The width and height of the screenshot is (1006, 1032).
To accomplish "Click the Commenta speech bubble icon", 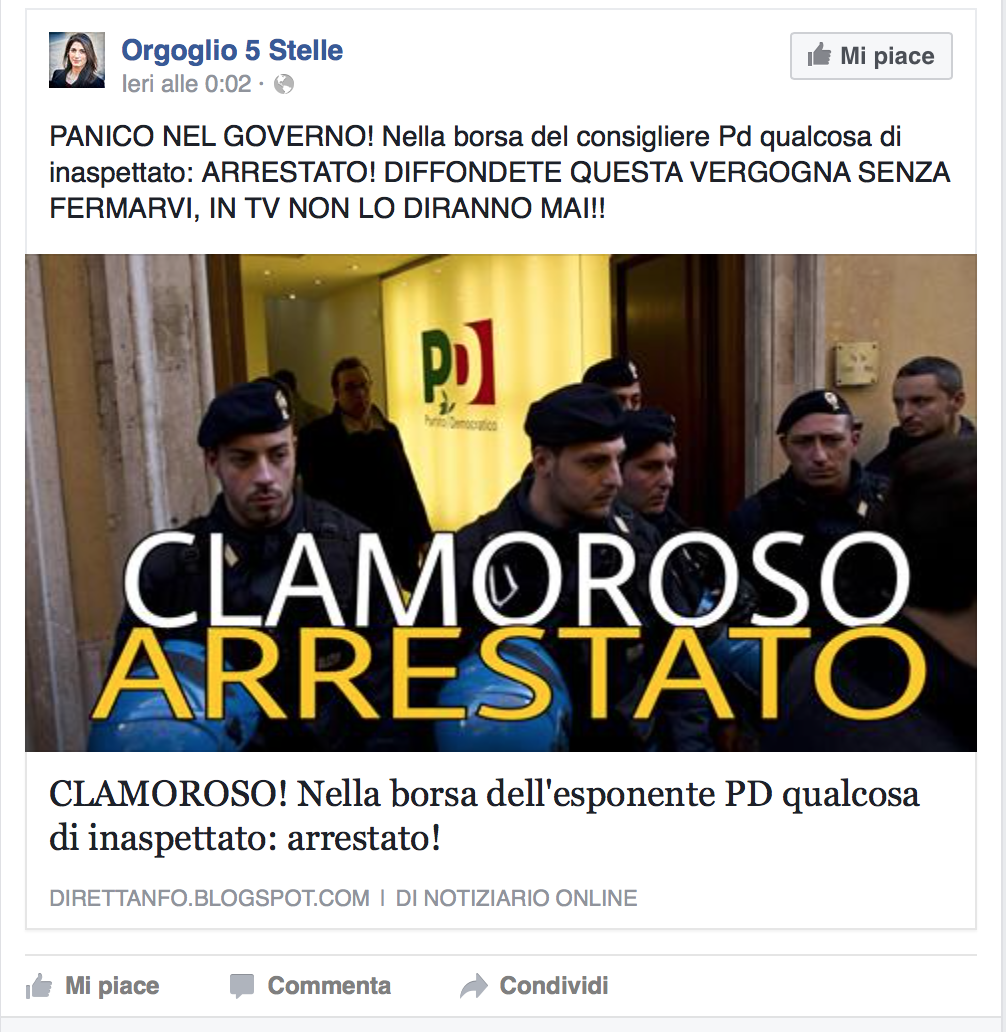I will pos(242,987).
